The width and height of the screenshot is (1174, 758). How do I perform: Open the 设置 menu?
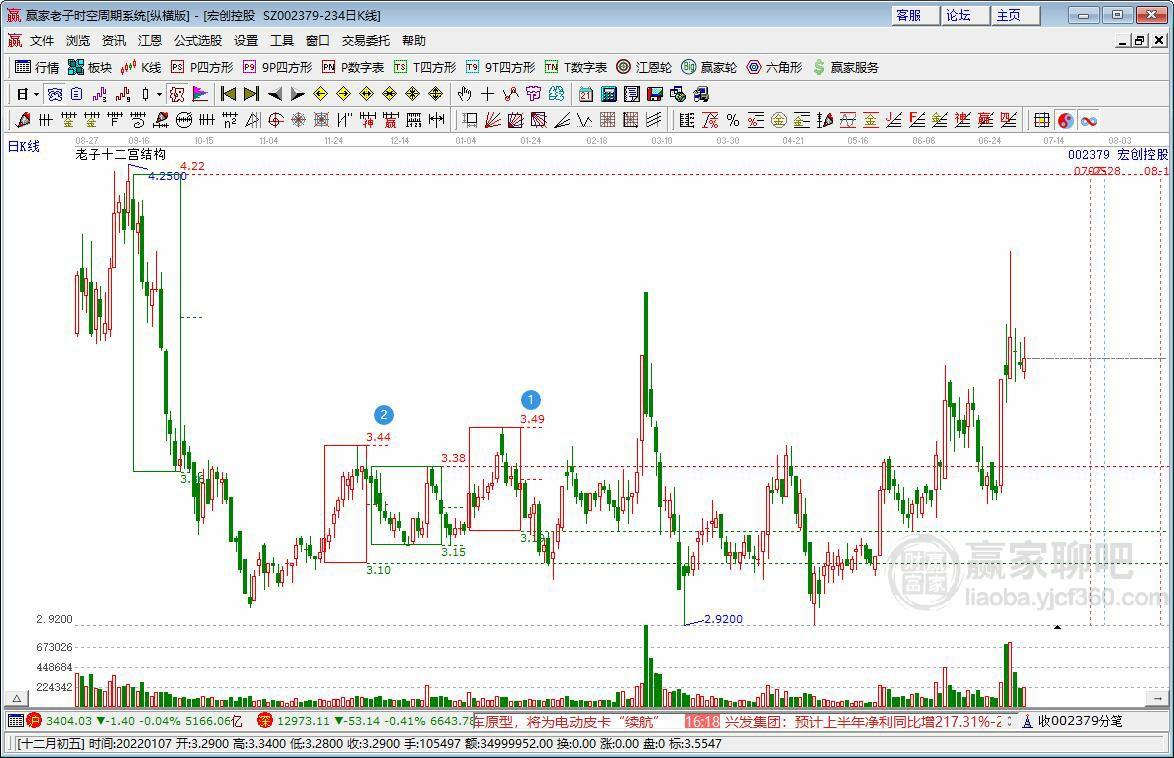pyautogui.click(x=246, y=40)
